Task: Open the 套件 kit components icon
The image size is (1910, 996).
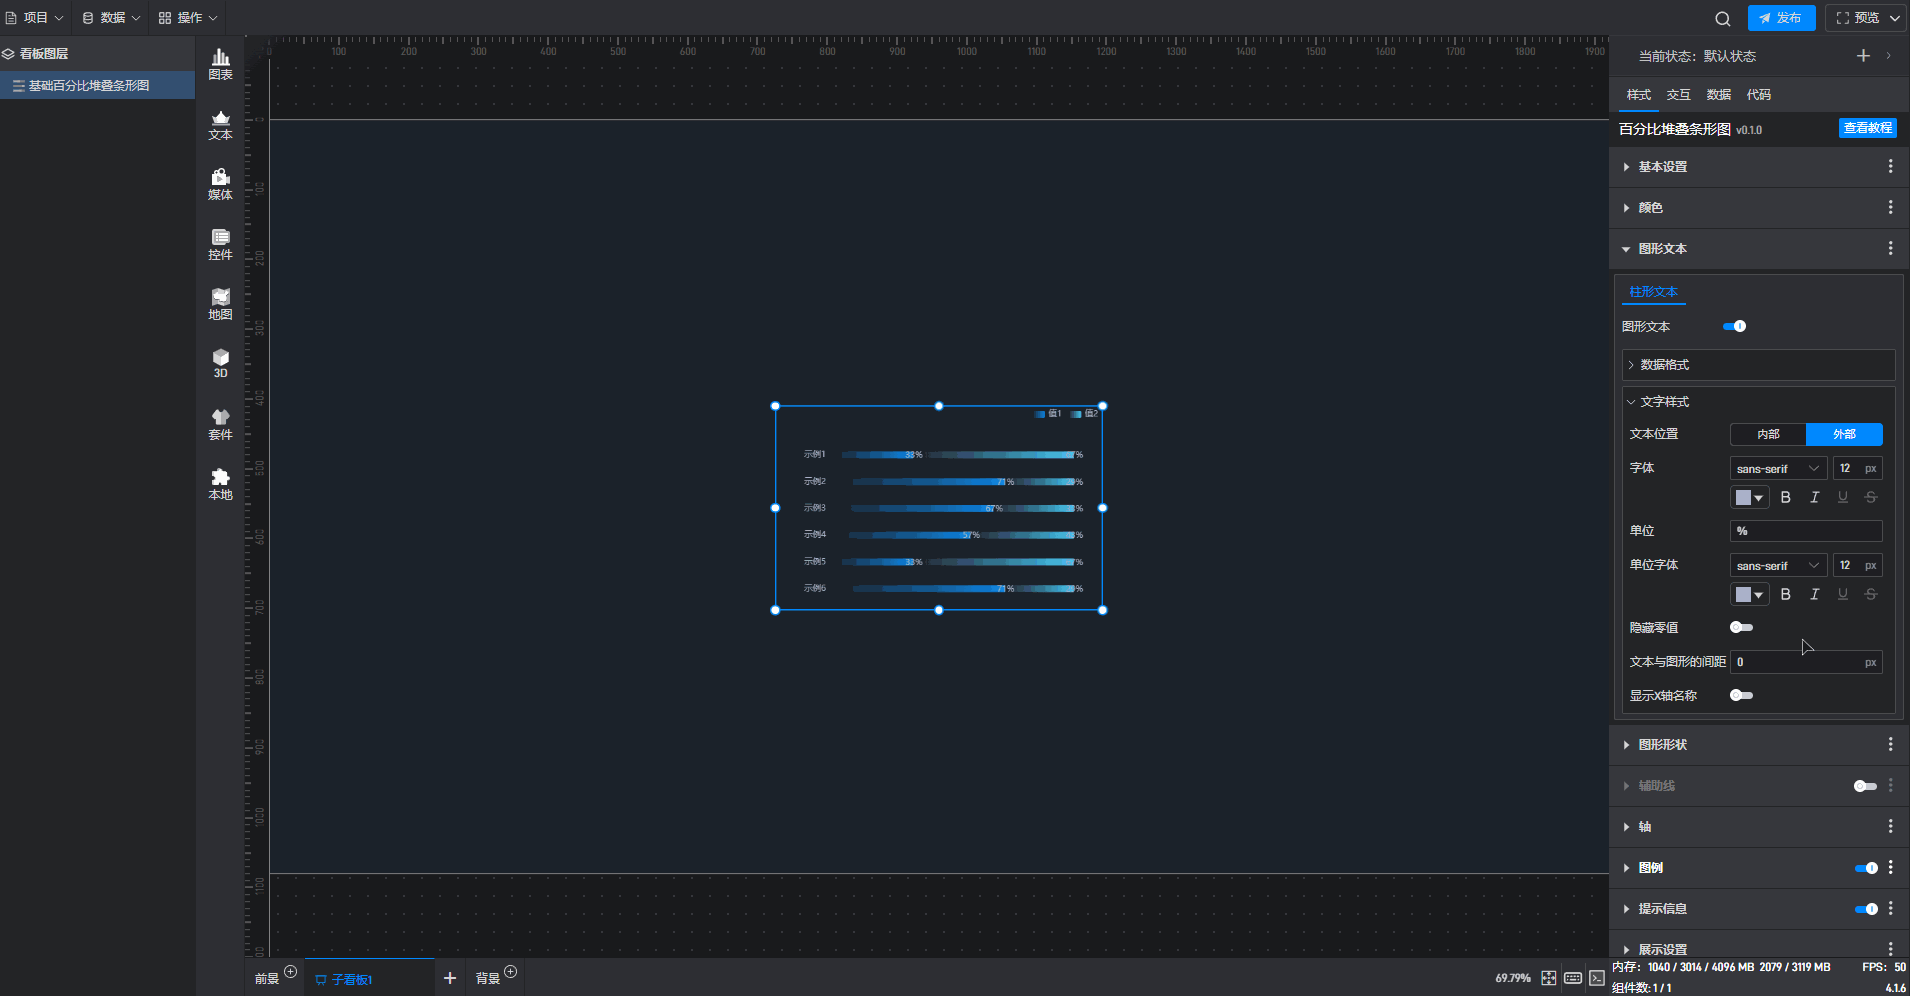Action: tap(220, 424)
